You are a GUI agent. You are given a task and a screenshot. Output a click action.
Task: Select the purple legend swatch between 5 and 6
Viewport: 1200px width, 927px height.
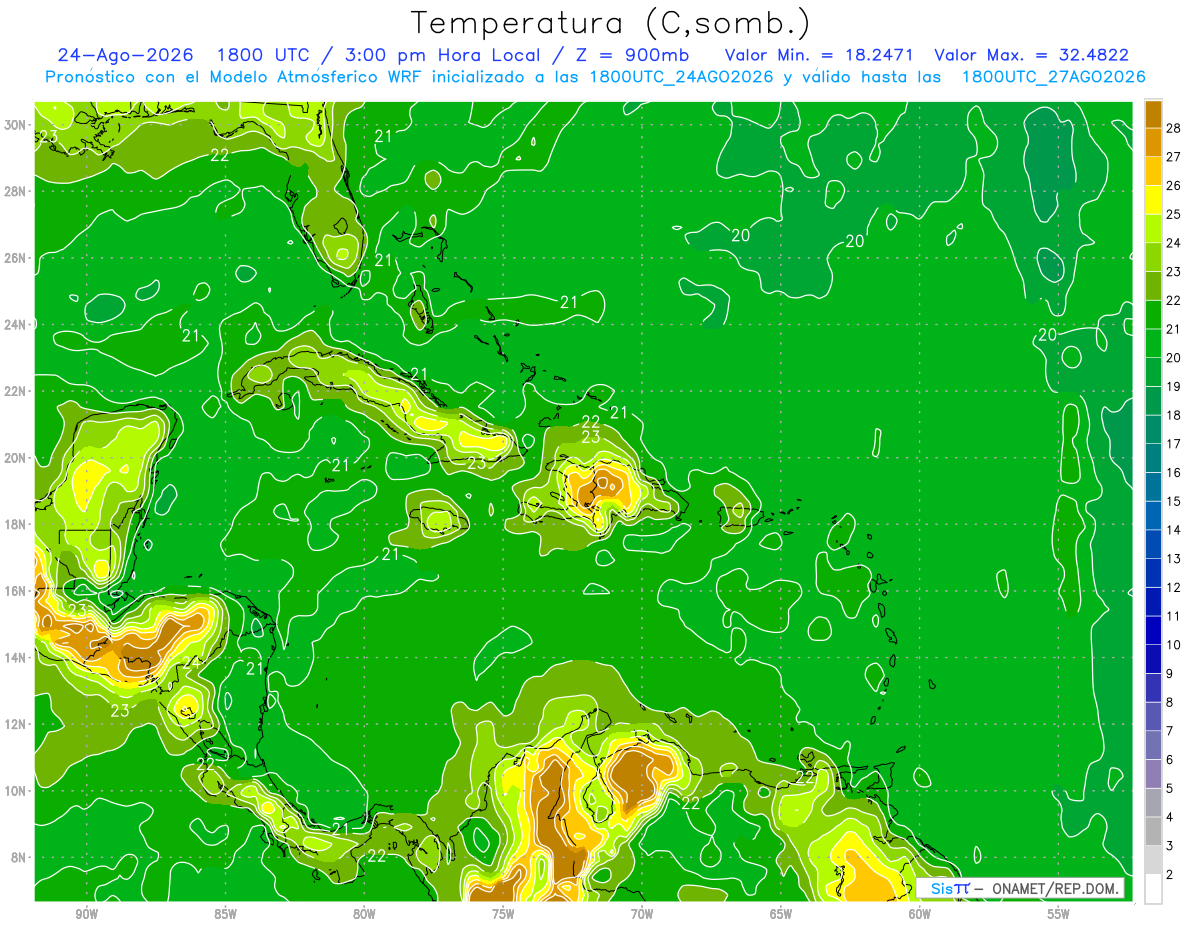pos(1153,774)
